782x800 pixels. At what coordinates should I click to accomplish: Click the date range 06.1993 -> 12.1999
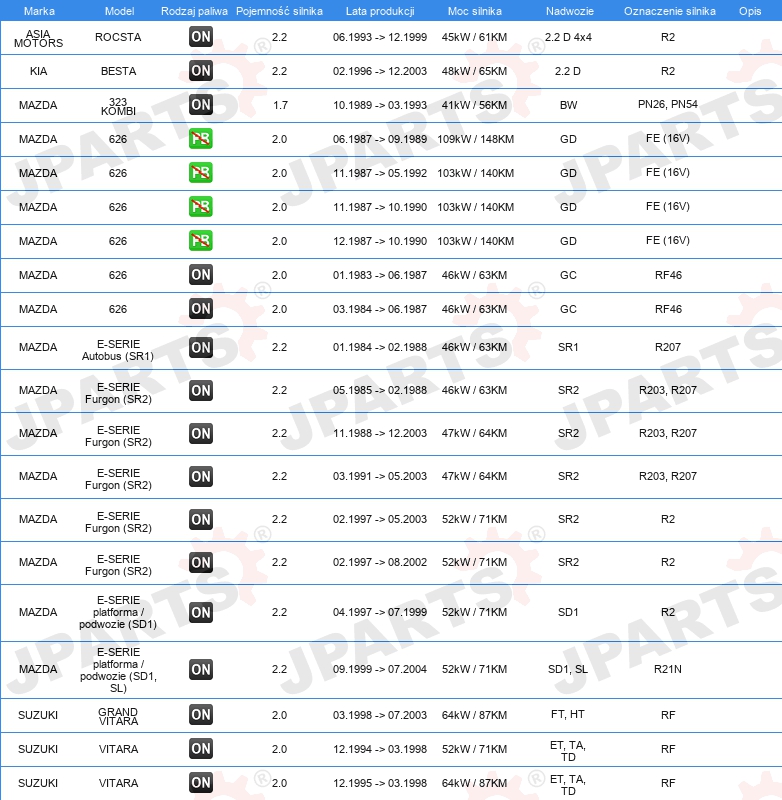(380, 37)
